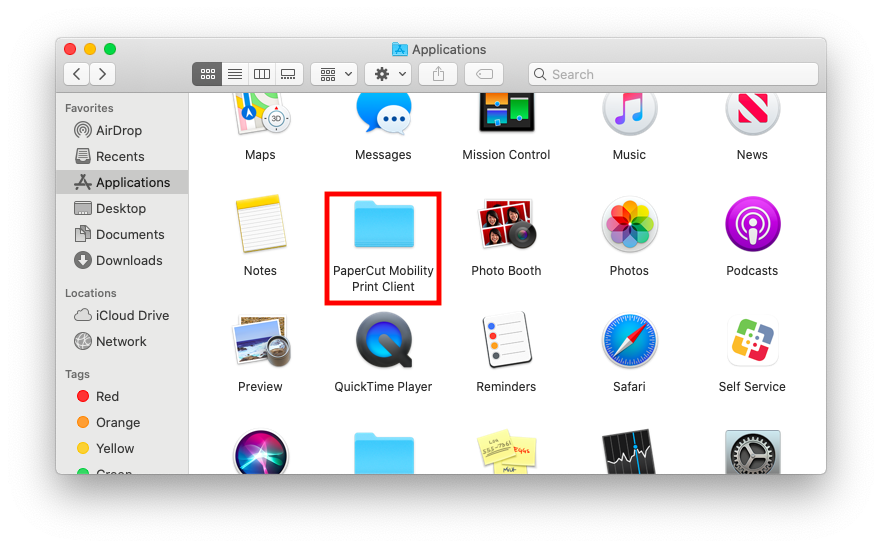The width and height of the screenshot is (882, 548).
Task: Select Downloads in the sidebar
Action: point(128,261)
